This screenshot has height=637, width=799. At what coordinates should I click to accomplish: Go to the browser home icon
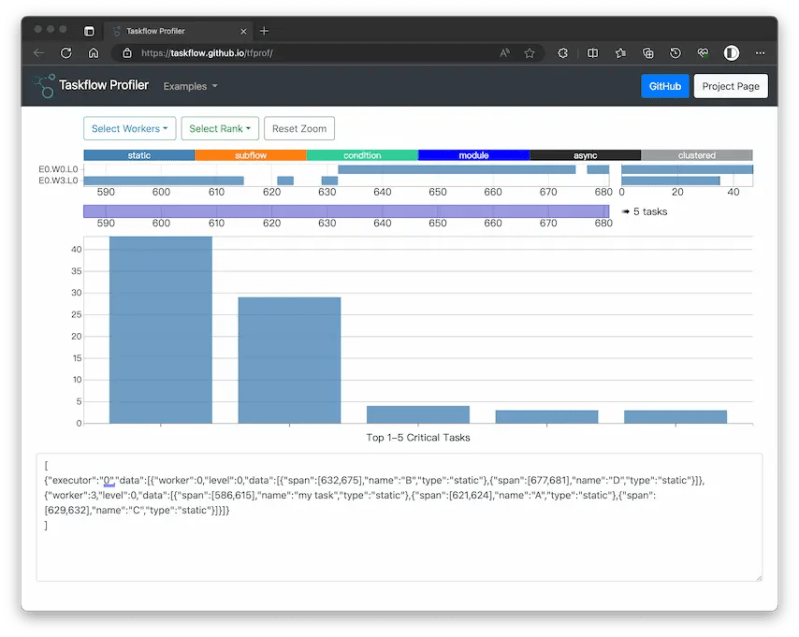tap(93, 53)
